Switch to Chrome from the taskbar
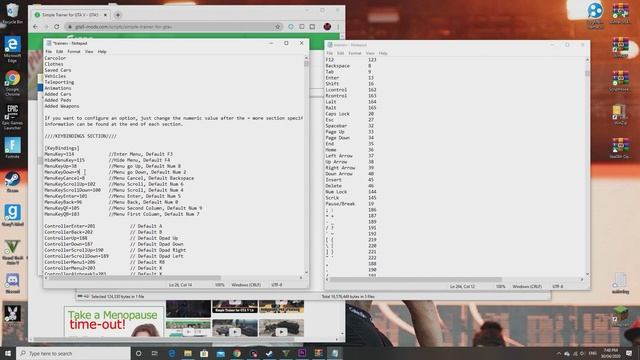 237,353
